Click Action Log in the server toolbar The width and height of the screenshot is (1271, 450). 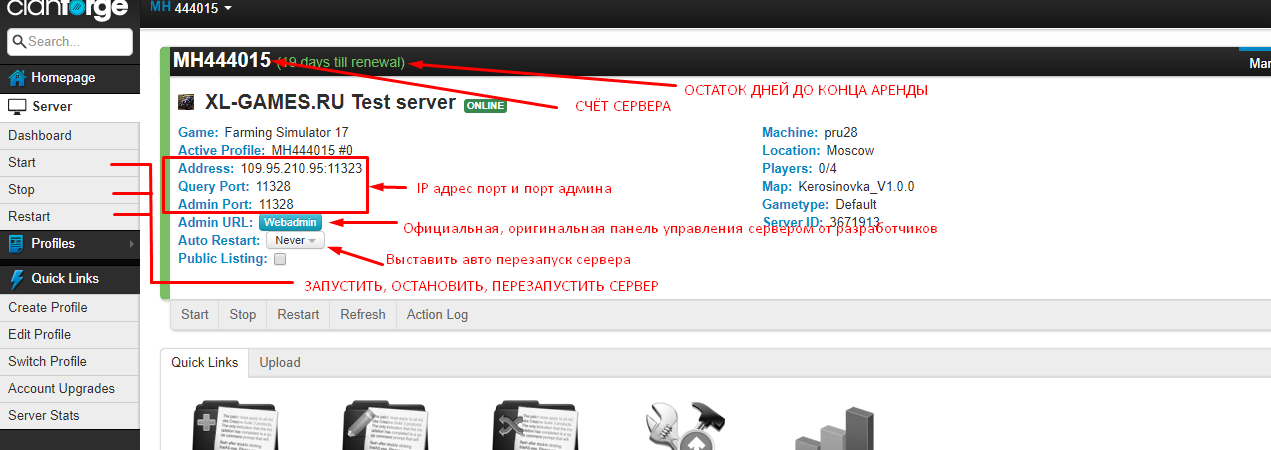(437, 314)
